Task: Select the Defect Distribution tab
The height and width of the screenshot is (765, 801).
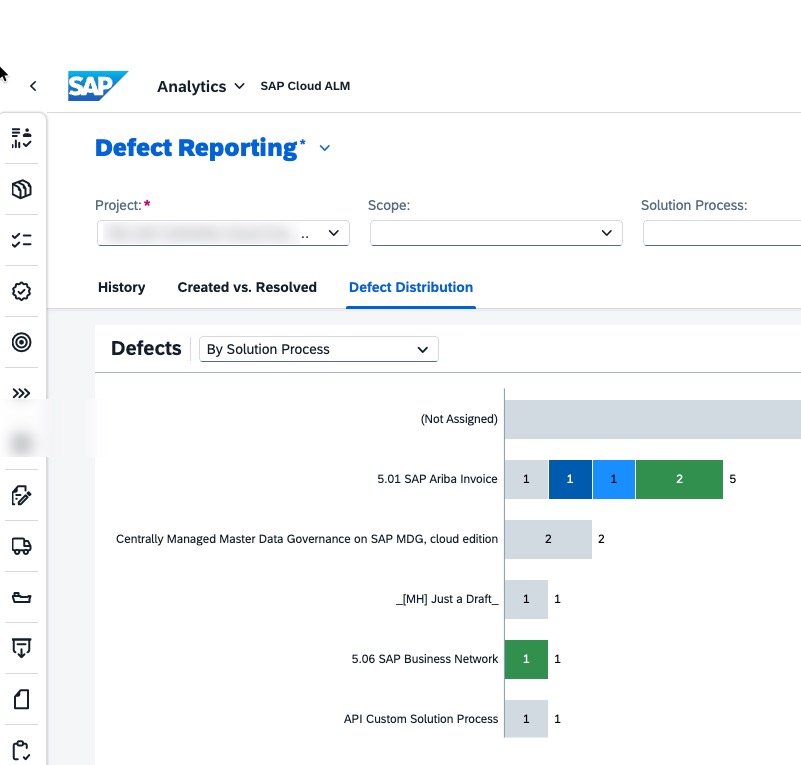Action: point(411,287)
